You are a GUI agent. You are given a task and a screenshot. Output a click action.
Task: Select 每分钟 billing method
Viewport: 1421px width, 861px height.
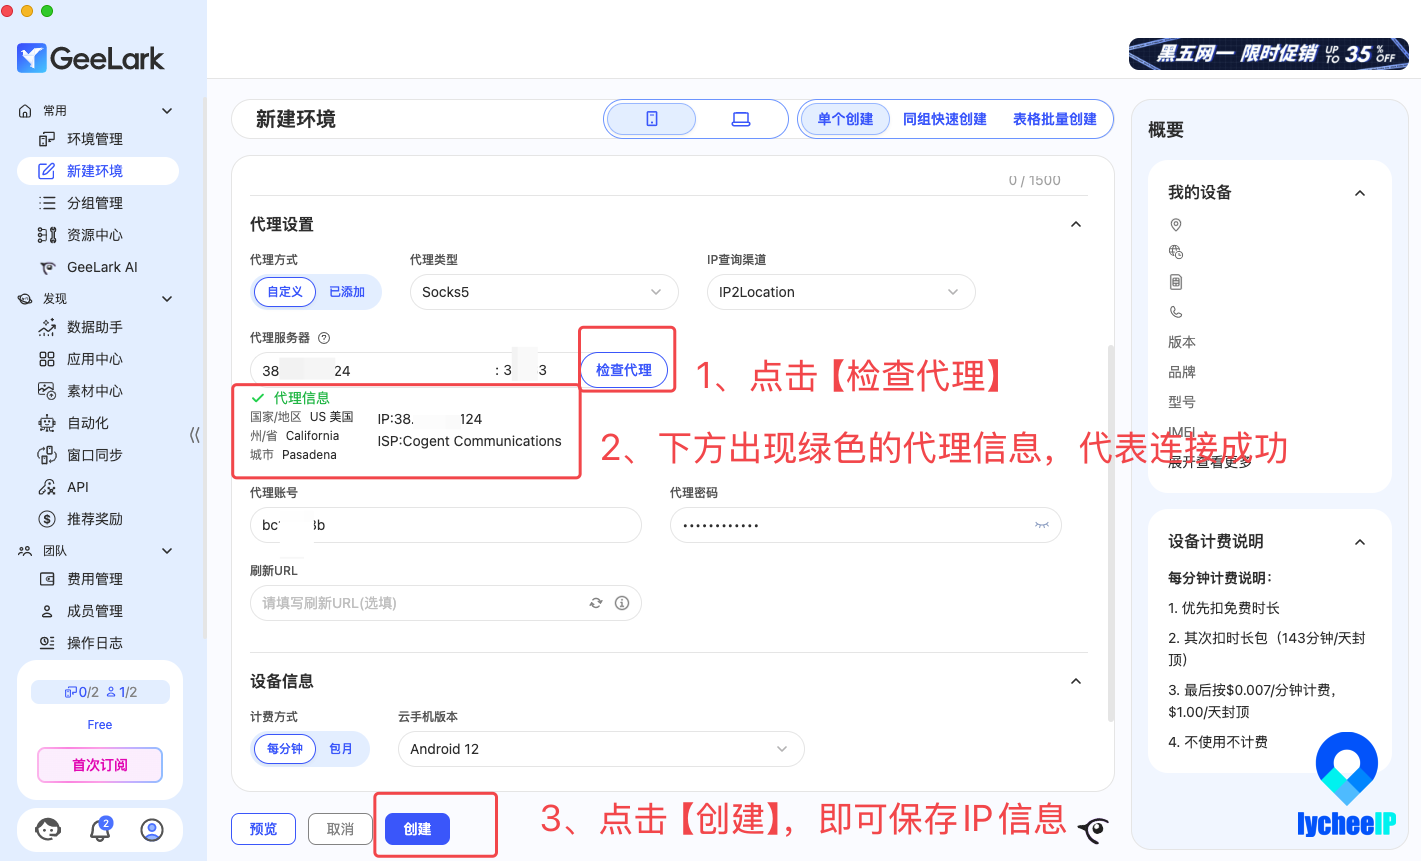pos(285,749)
